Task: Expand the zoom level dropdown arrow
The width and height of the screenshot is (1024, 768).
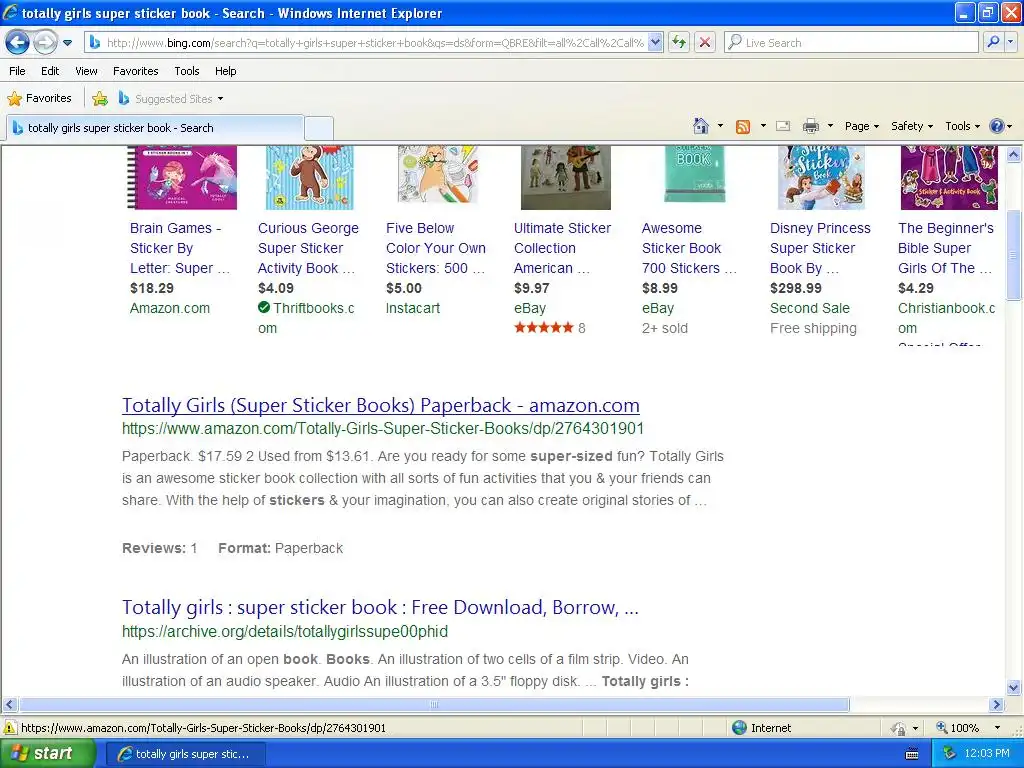Action: [x=997, y=728]
